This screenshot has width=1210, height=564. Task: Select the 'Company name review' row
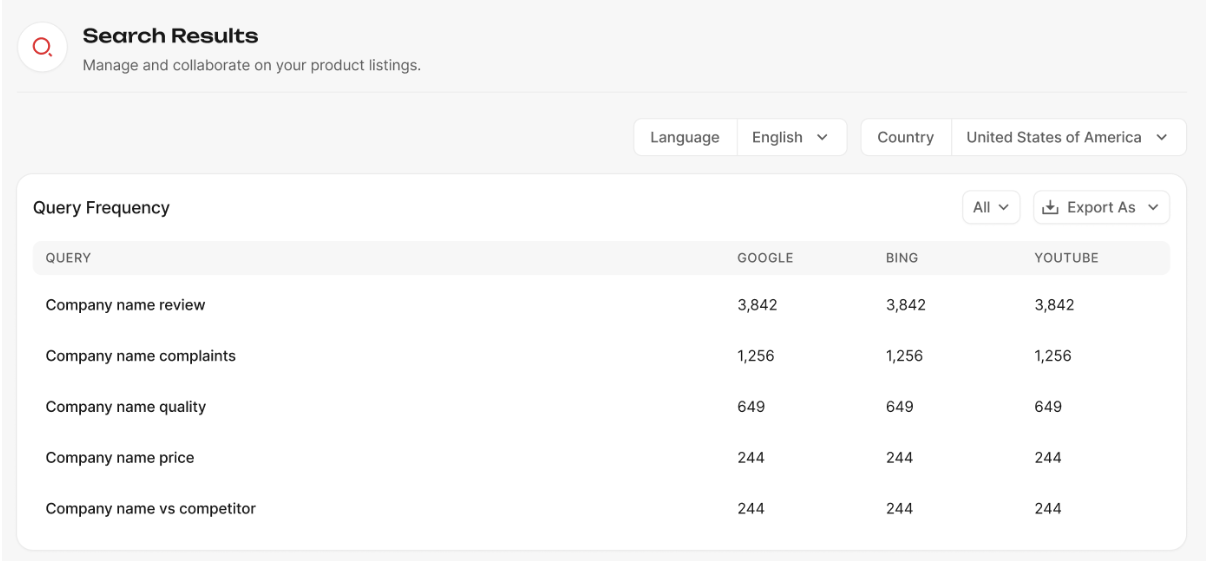601,306
